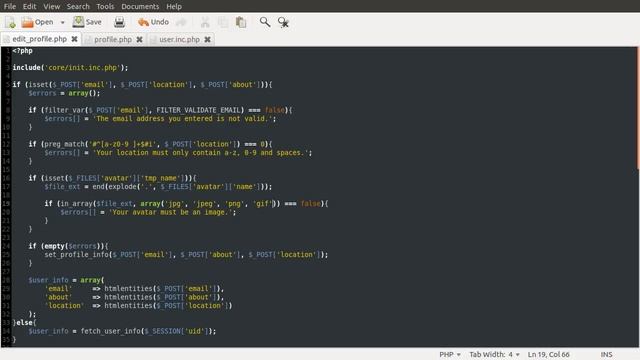
Task: Open Find and Replace icon
Action: (283, 22)
